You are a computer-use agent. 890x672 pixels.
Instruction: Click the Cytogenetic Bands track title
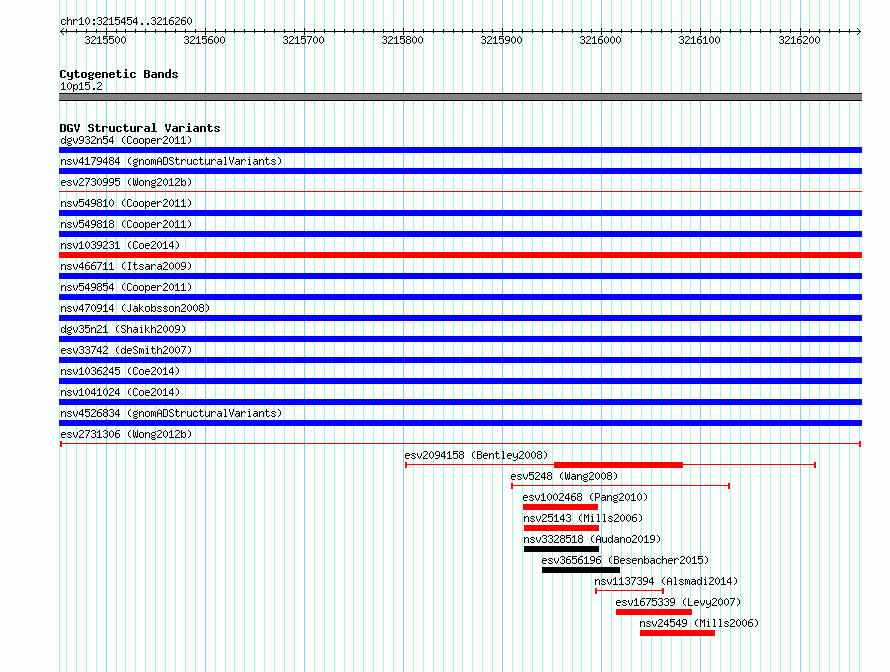pyautogui.click(x=119, y=74)
